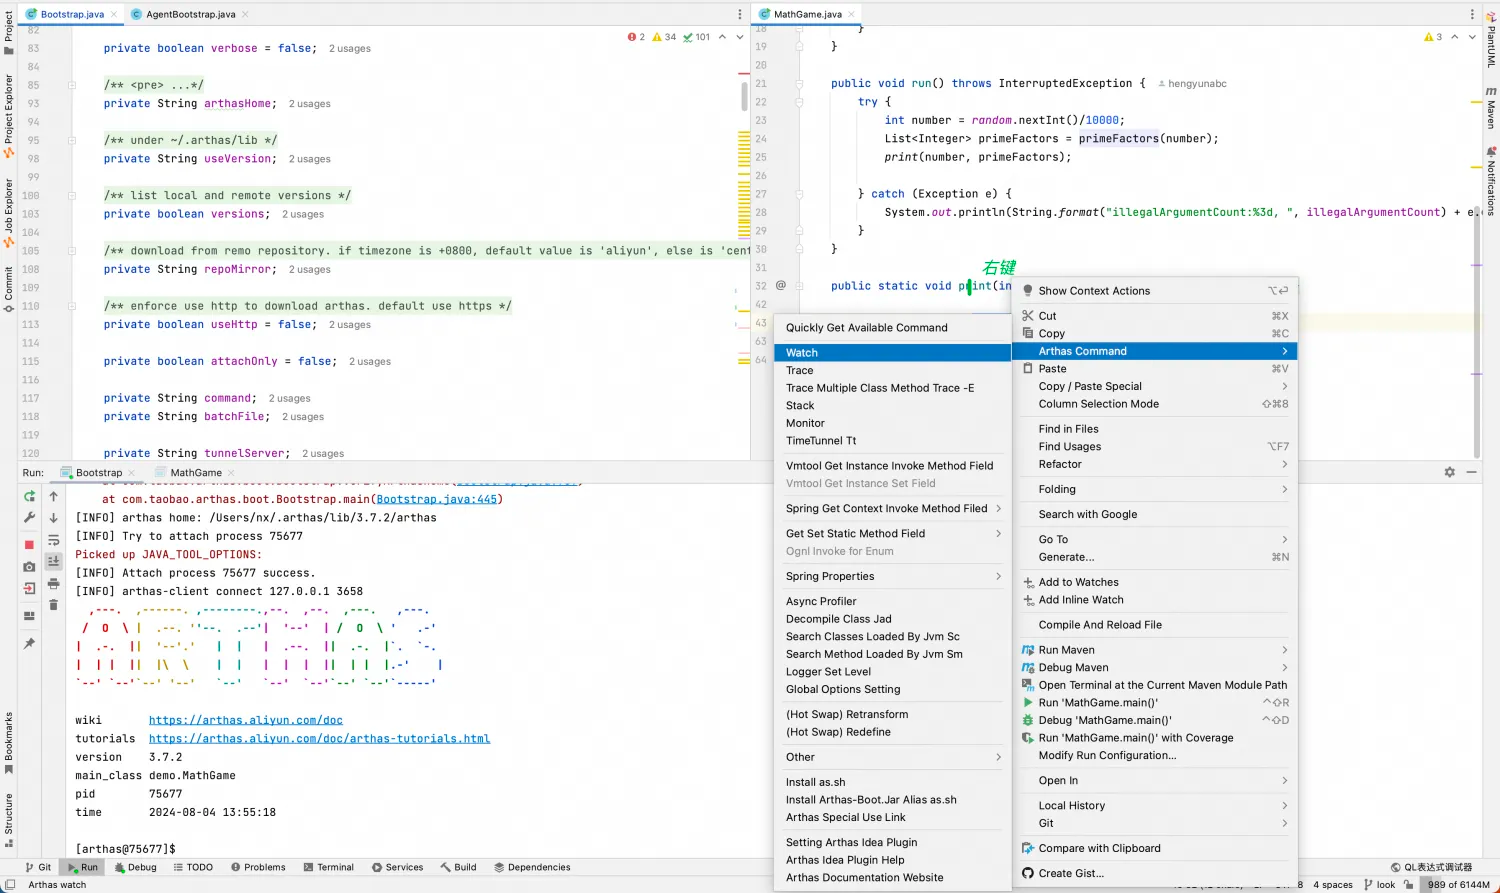The width and height of the screenshot is (1500, 893).
Task: Open Run panel gear settings icon
Action: click(x=1449, y=472)
